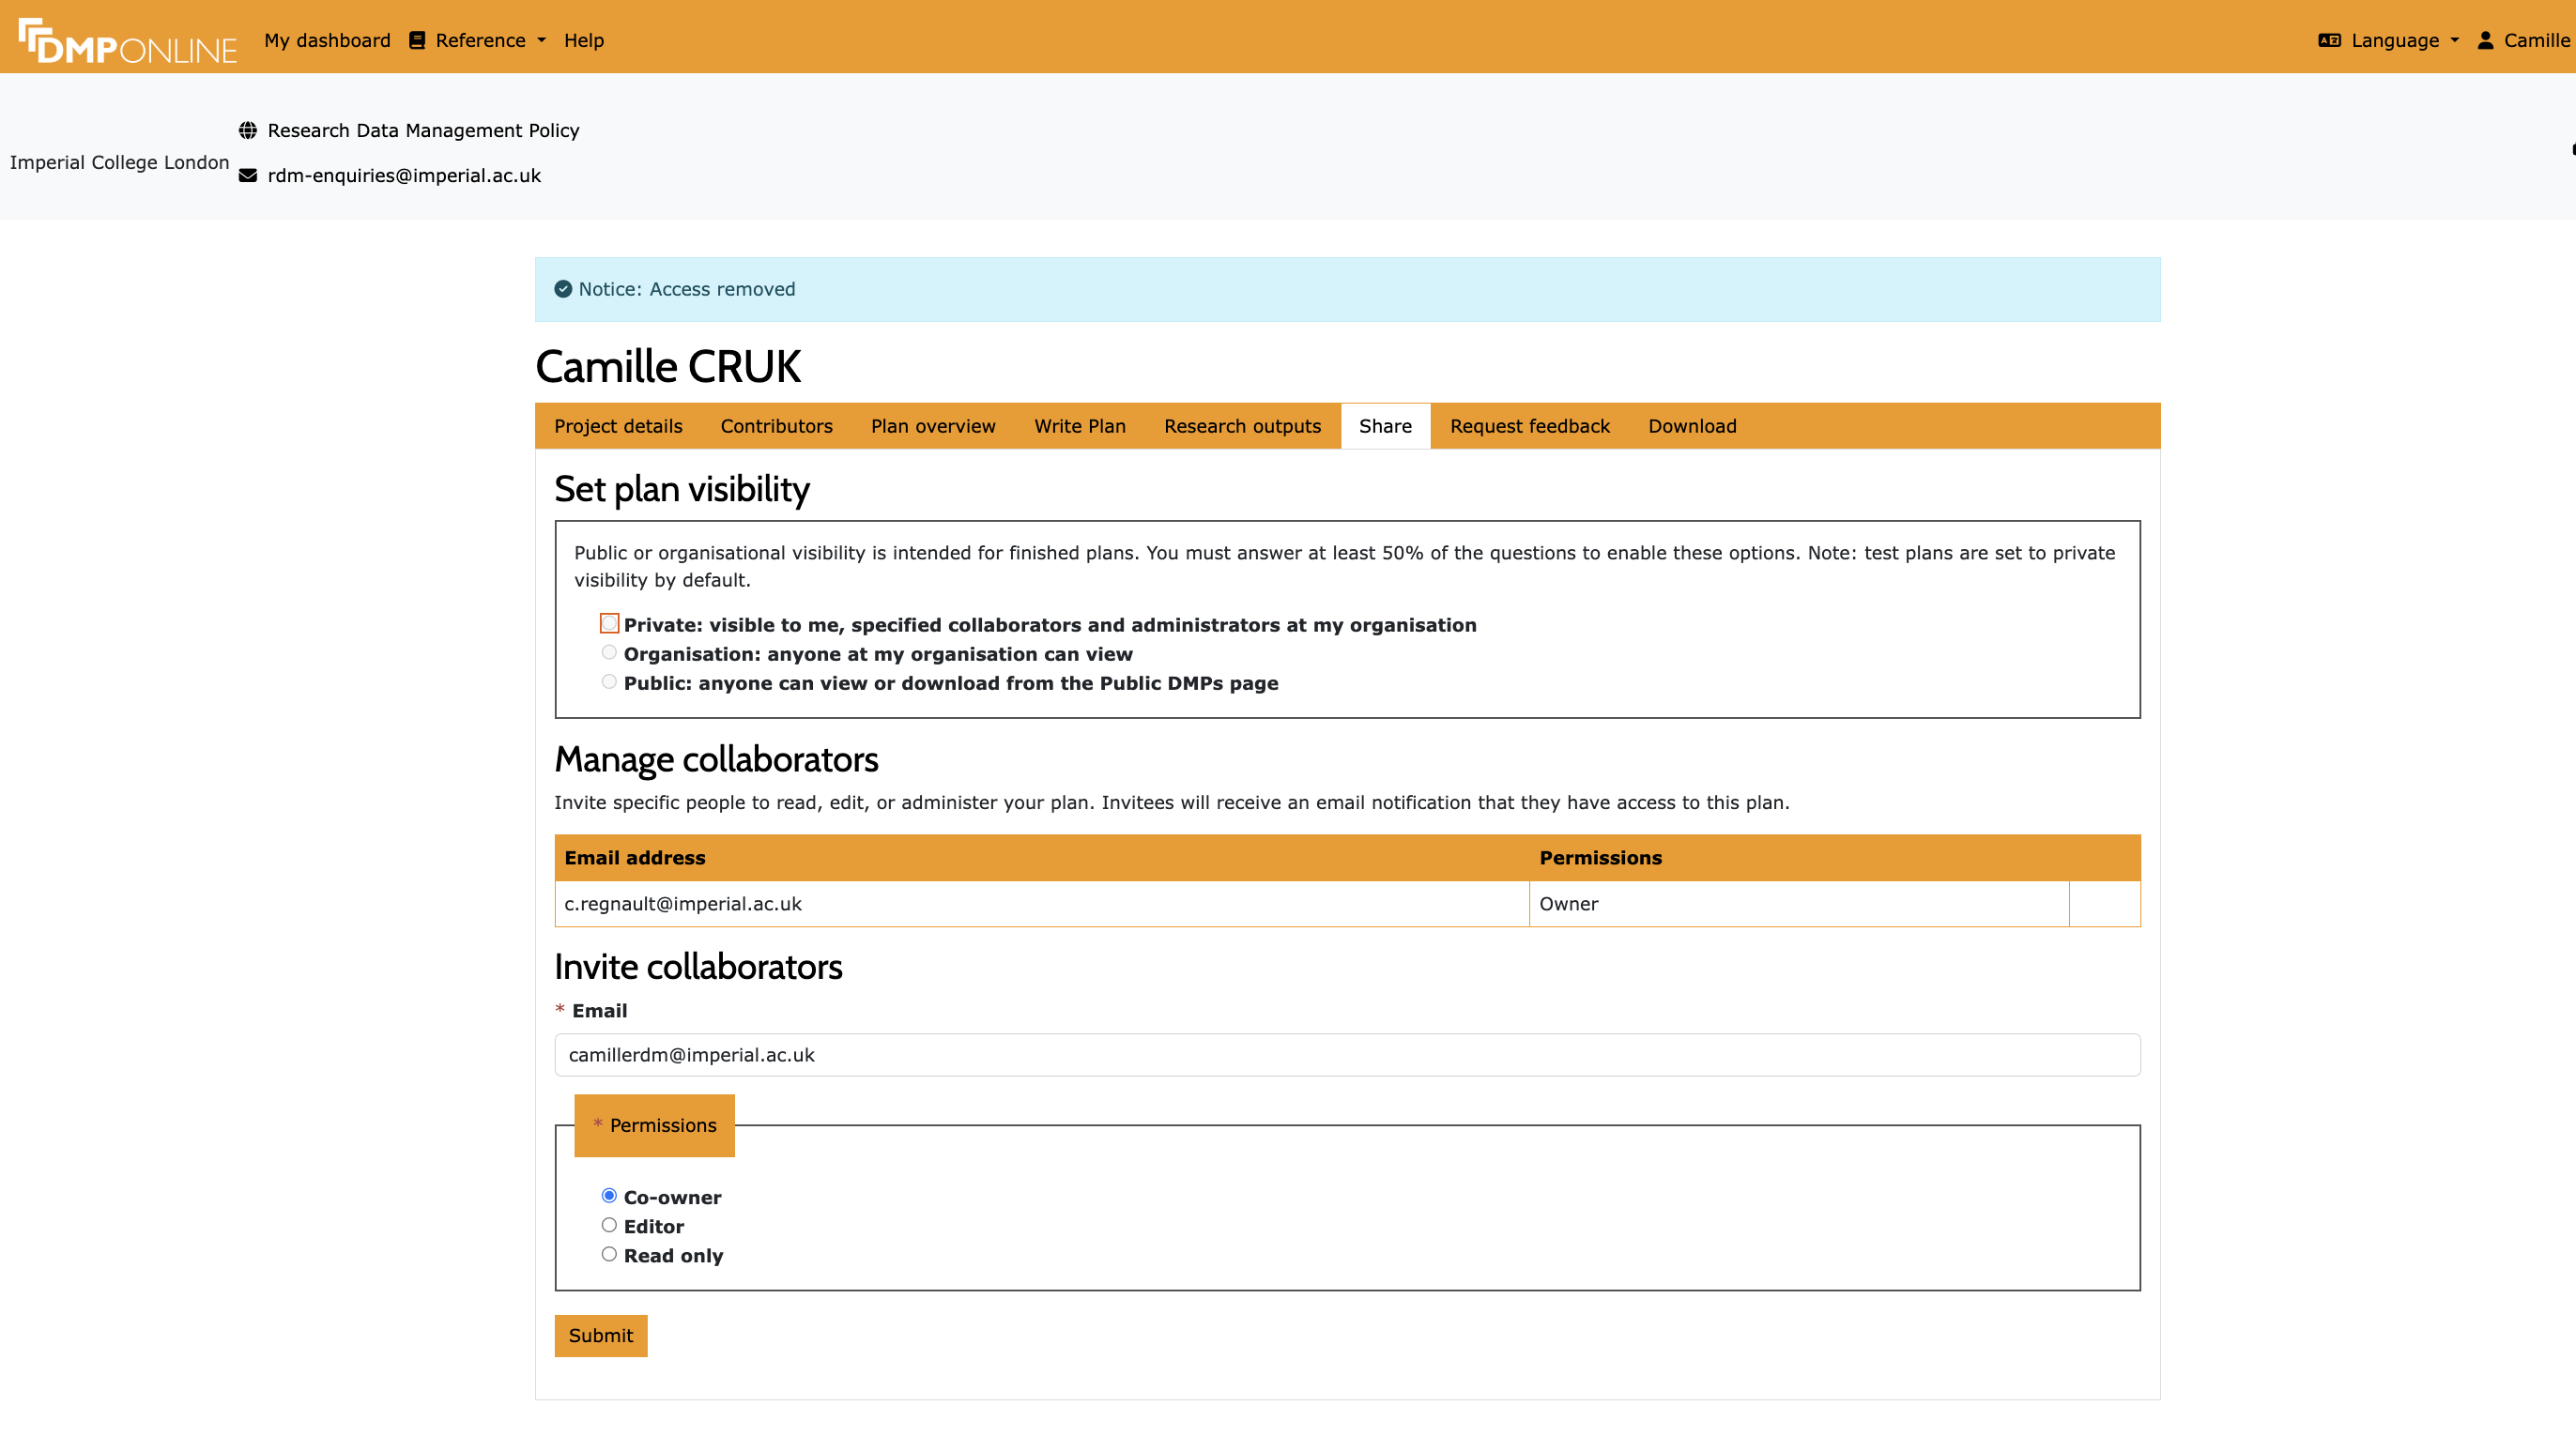Screen dimensions: 2576x1436
Task: Click the DMPonline logo
Action: pyautogui.click(x=128, y=41)
